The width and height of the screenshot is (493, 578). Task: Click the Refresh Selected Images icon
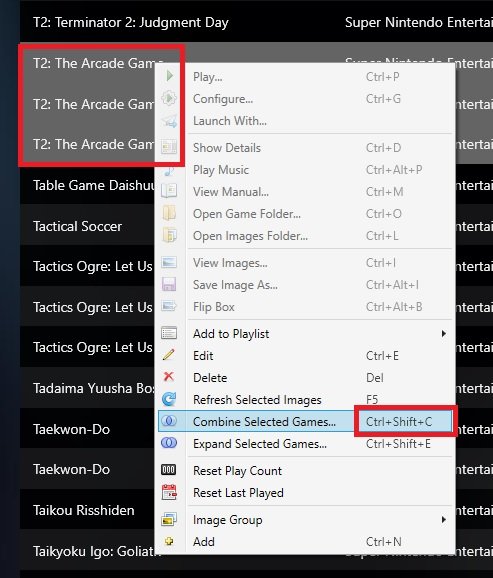[169, 399]
